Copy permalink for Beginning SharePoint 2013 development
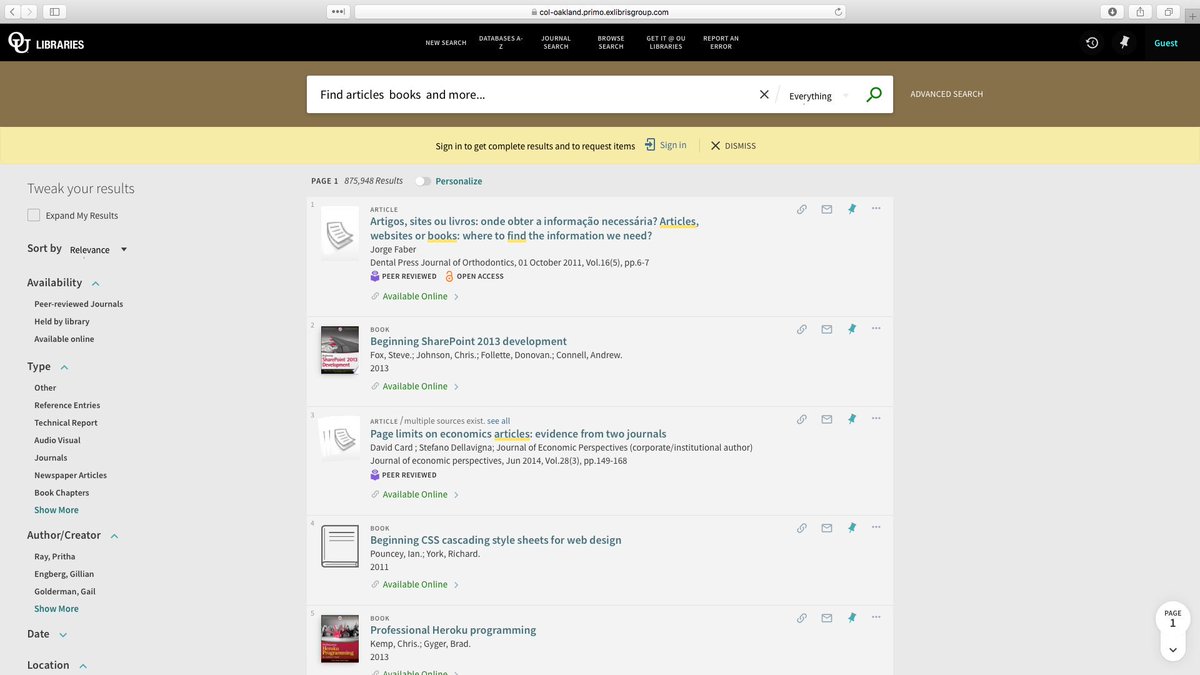Viewport: 1200px width, 675px height. (x=801, y=329)
